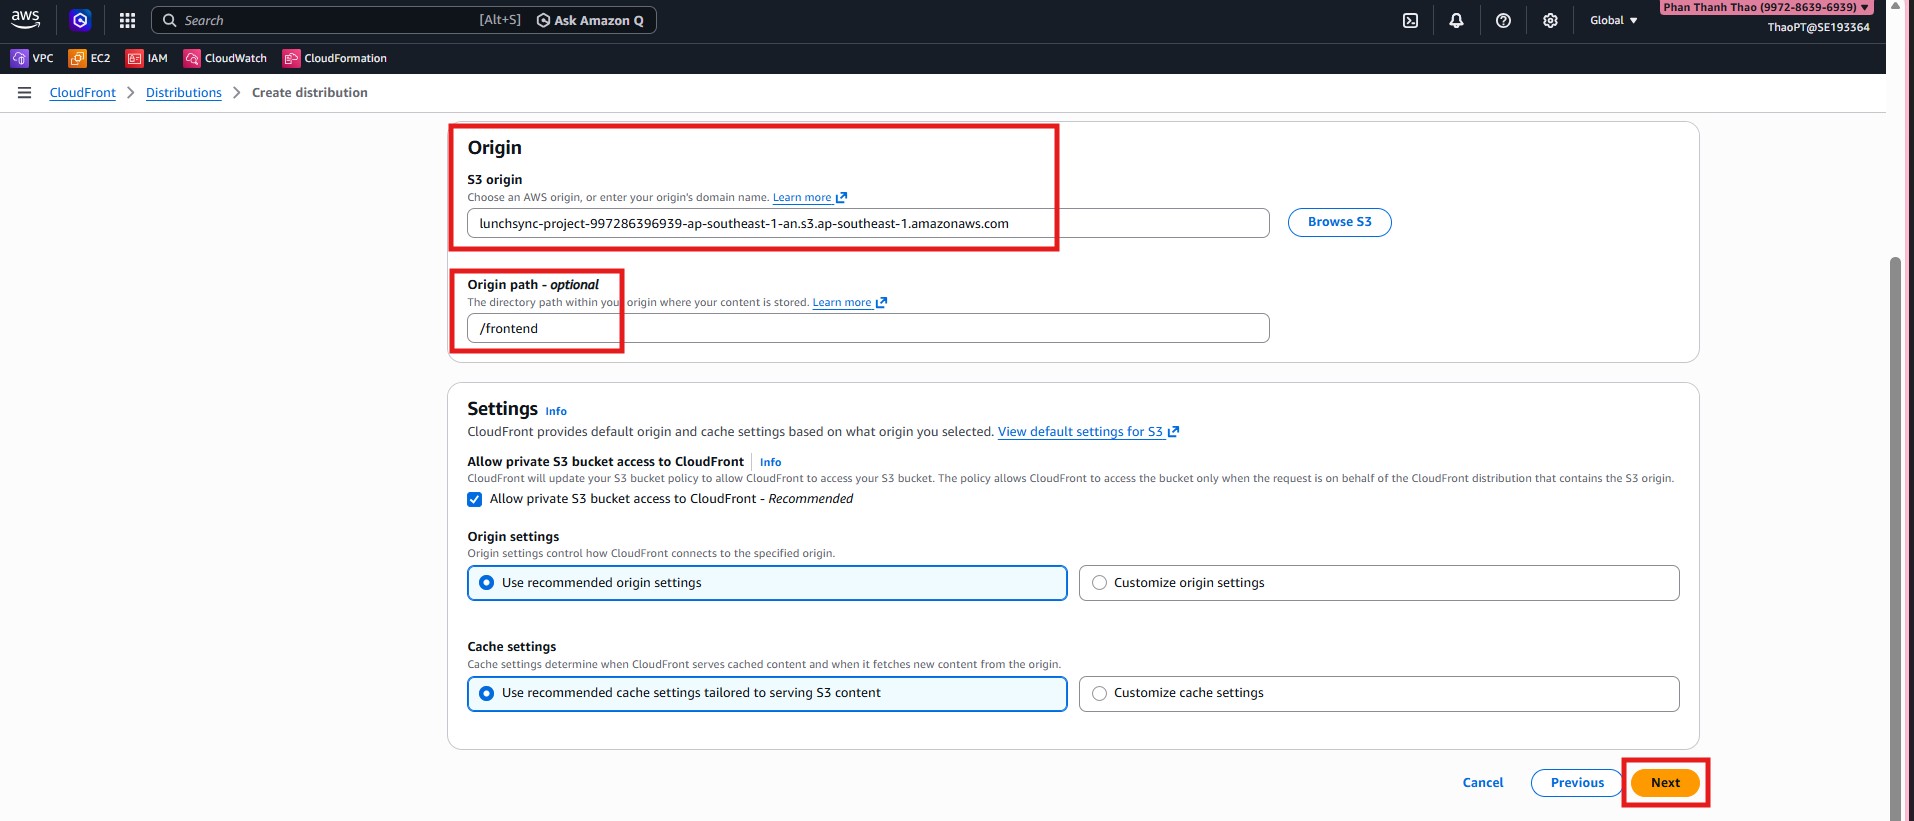The image size is (1914, 821).
Task: Go to Distributions breadcrumb
Action: coord(184,93)
